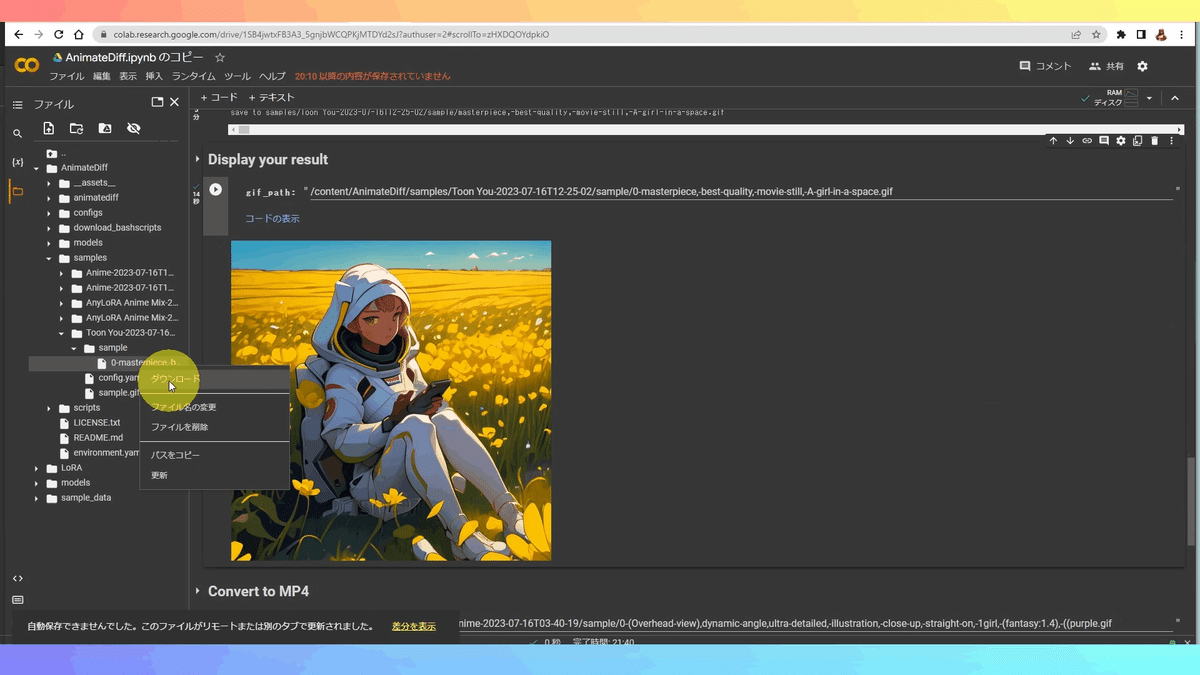Click the generated astronaut girl GIF output
This screenshot has width=1200, height=675.
coord(391,400)
